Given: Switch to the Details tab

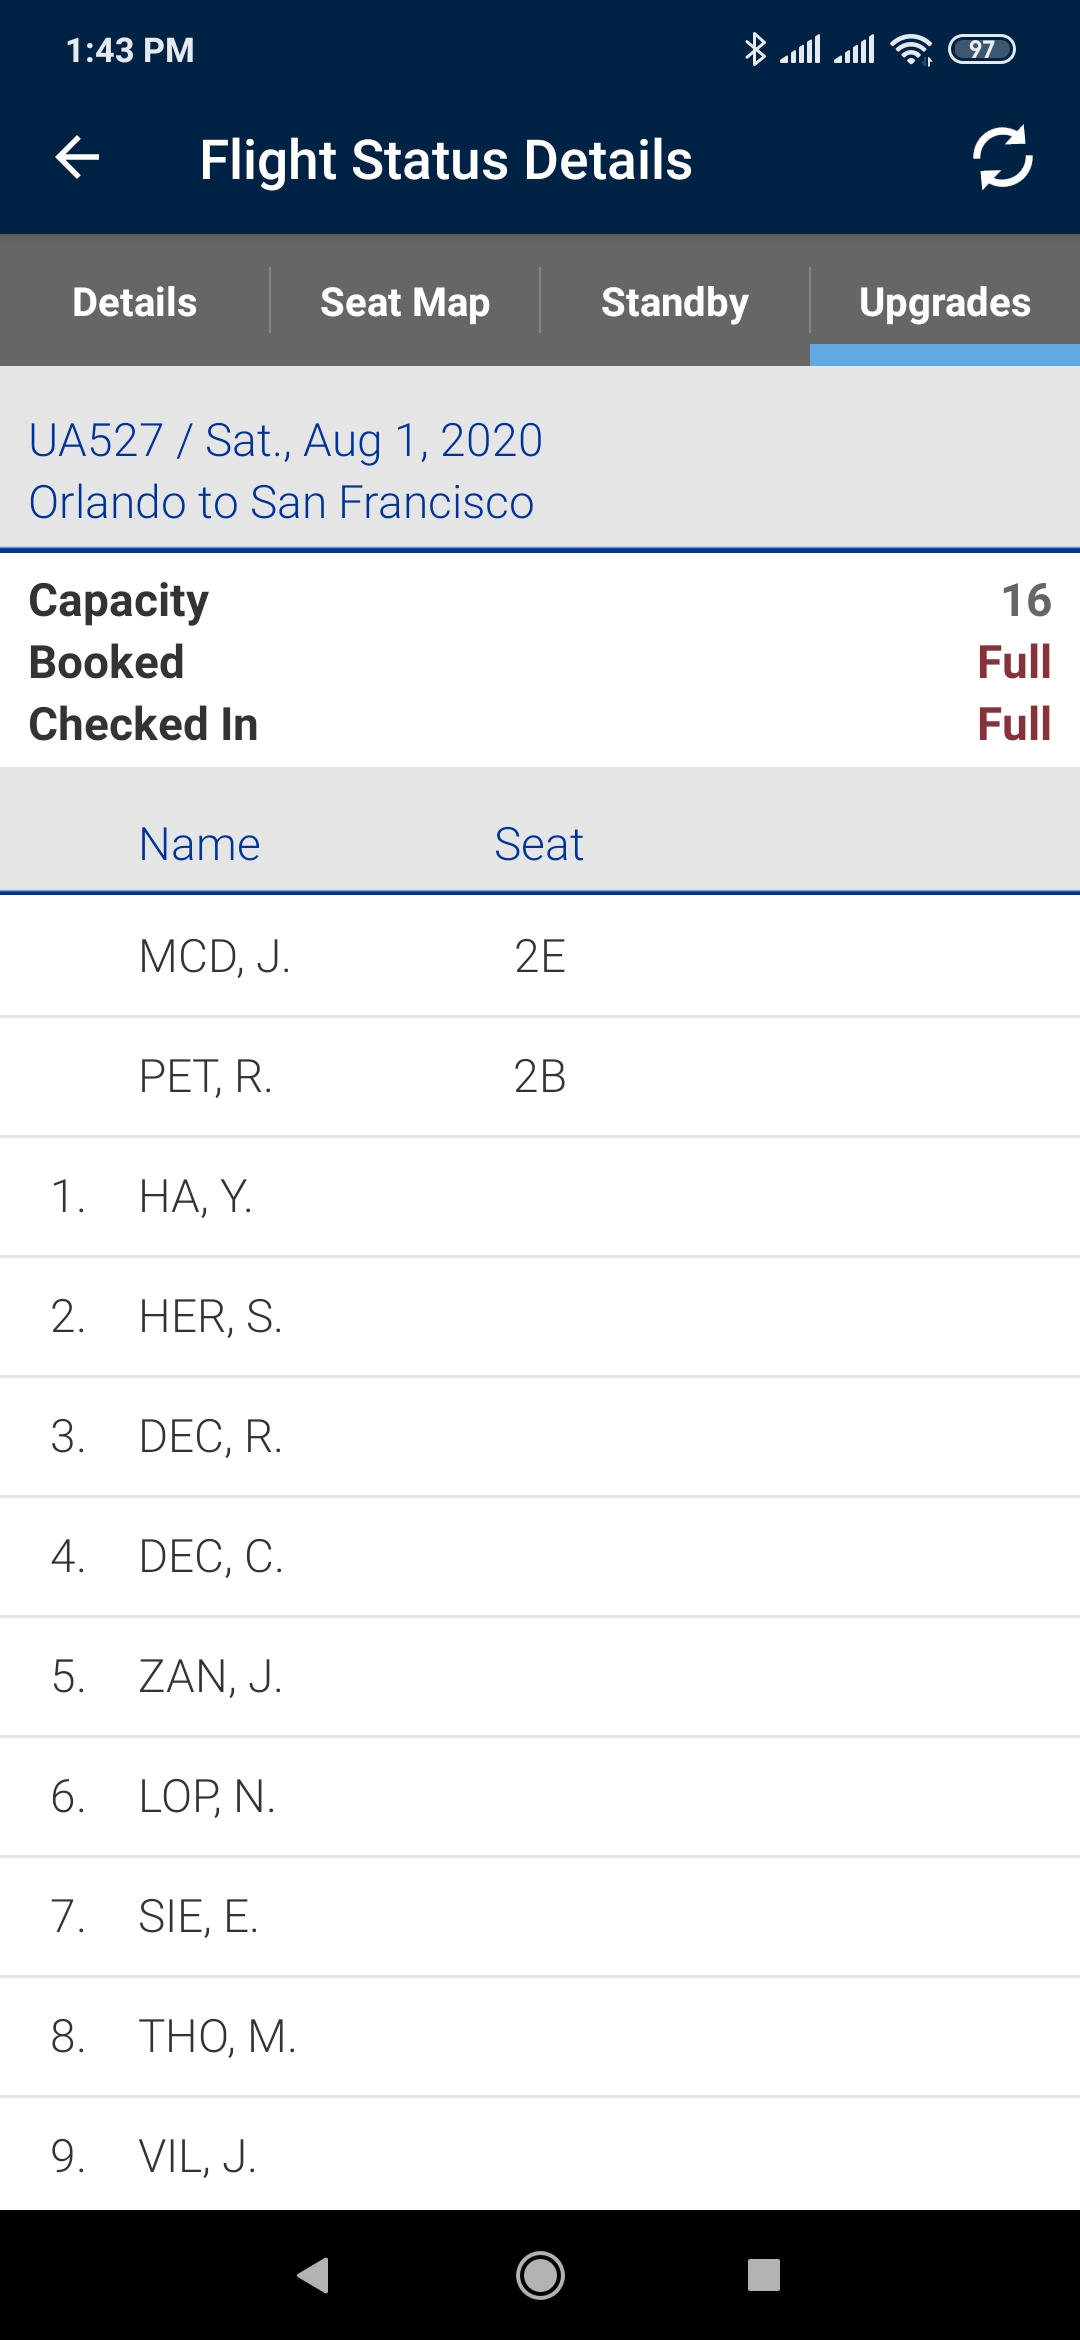Looking at the screenshot, I should [135, 302].
